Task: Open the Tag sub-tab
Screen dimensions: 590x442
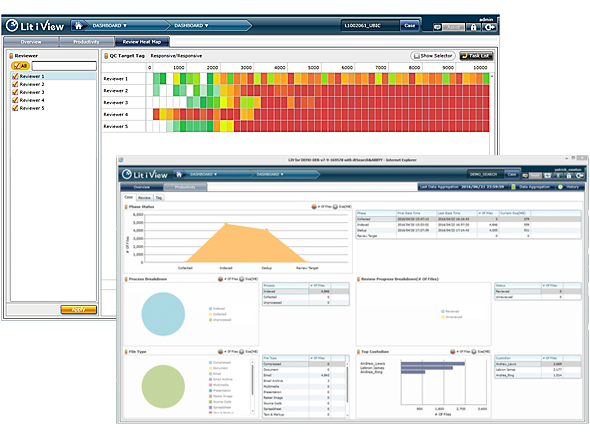Action: coord(159,197)
